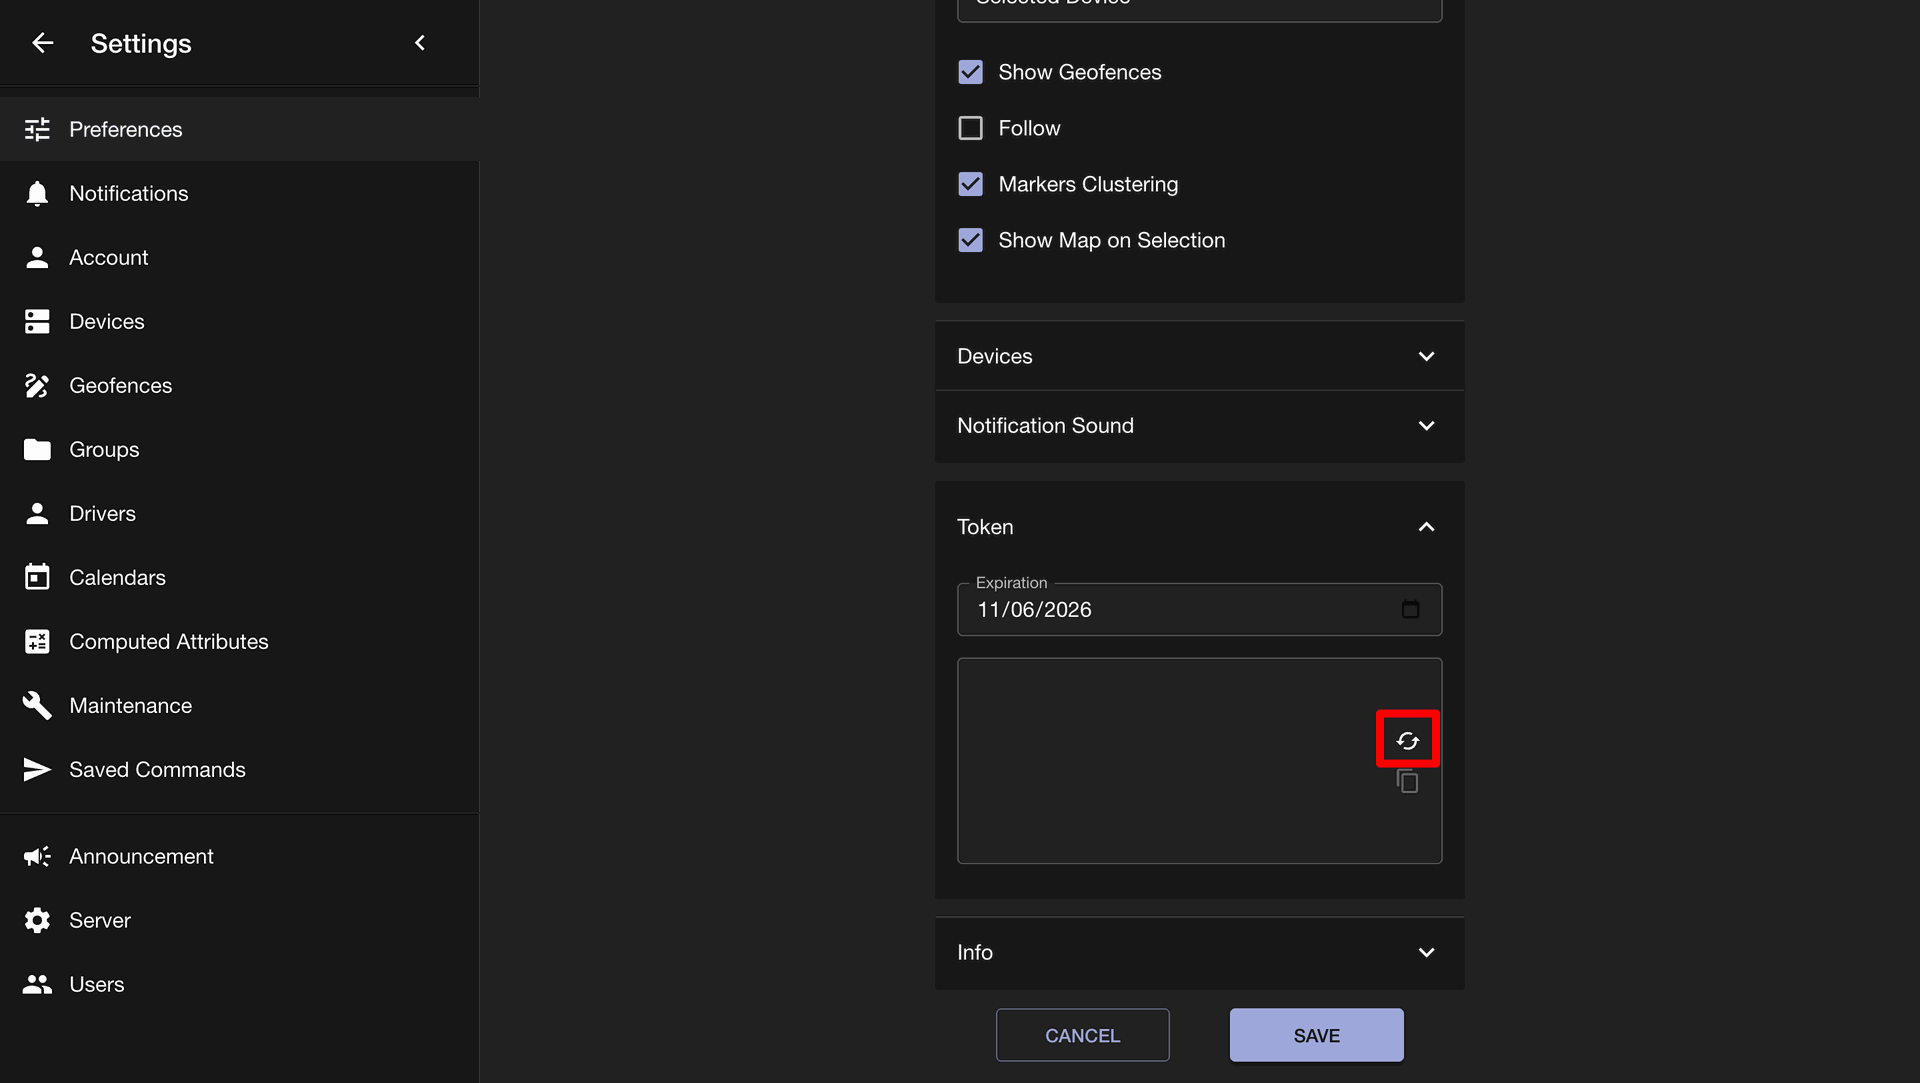
Task: Open the Notifications menu item
Action: pyautogui.click(x=239, y=193)
